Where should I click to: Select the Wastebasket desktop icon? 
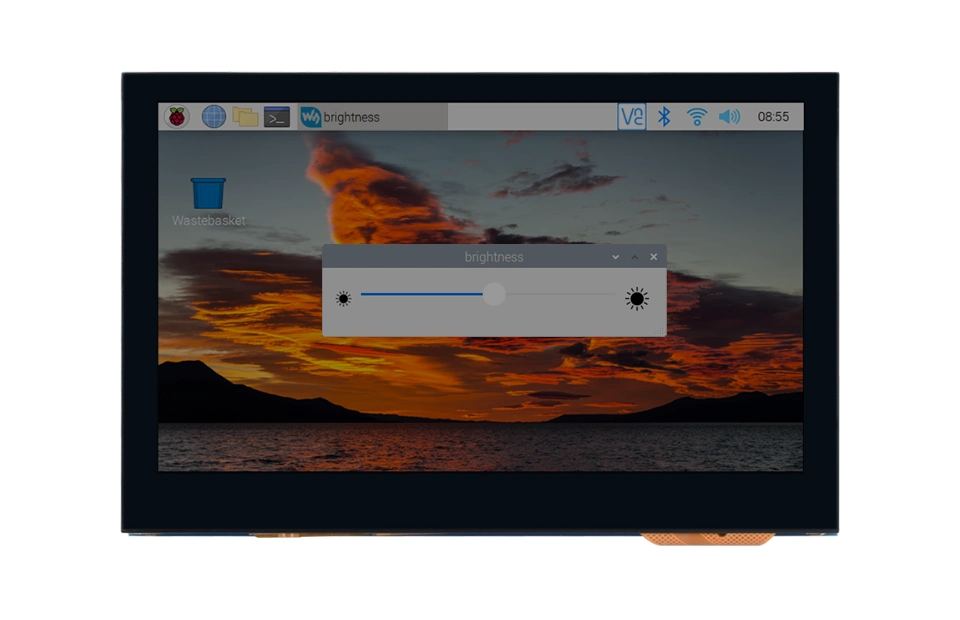208,195
